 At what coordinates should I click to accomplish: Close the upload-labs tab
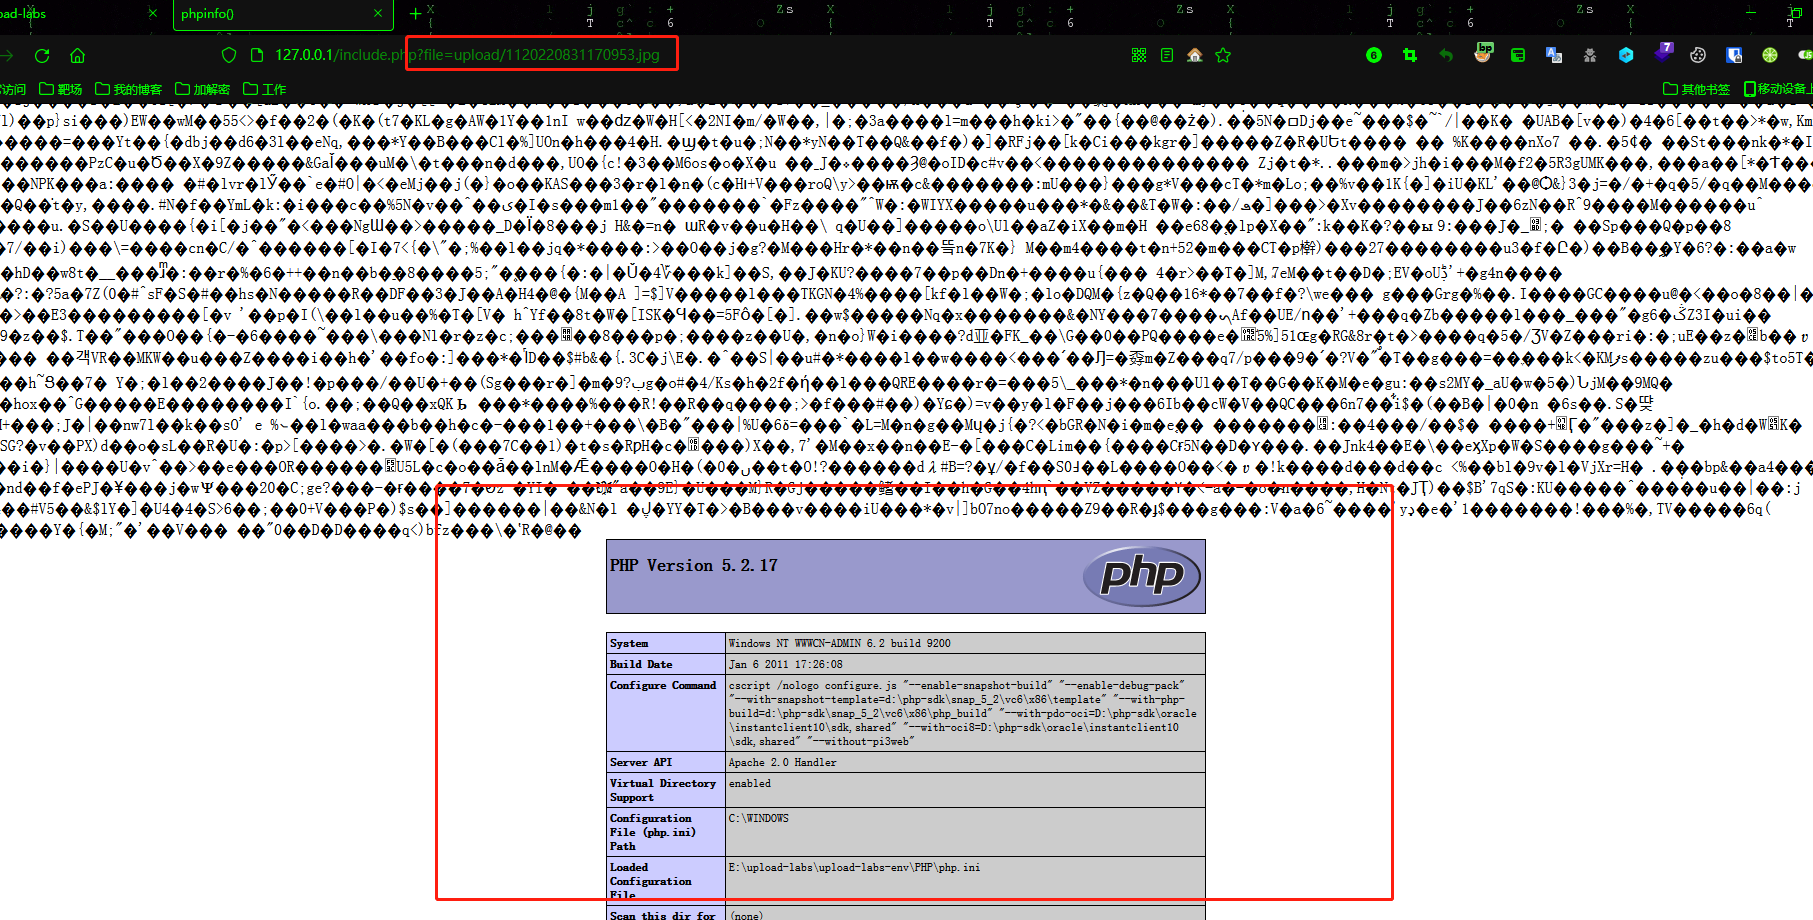coord(153,14)
